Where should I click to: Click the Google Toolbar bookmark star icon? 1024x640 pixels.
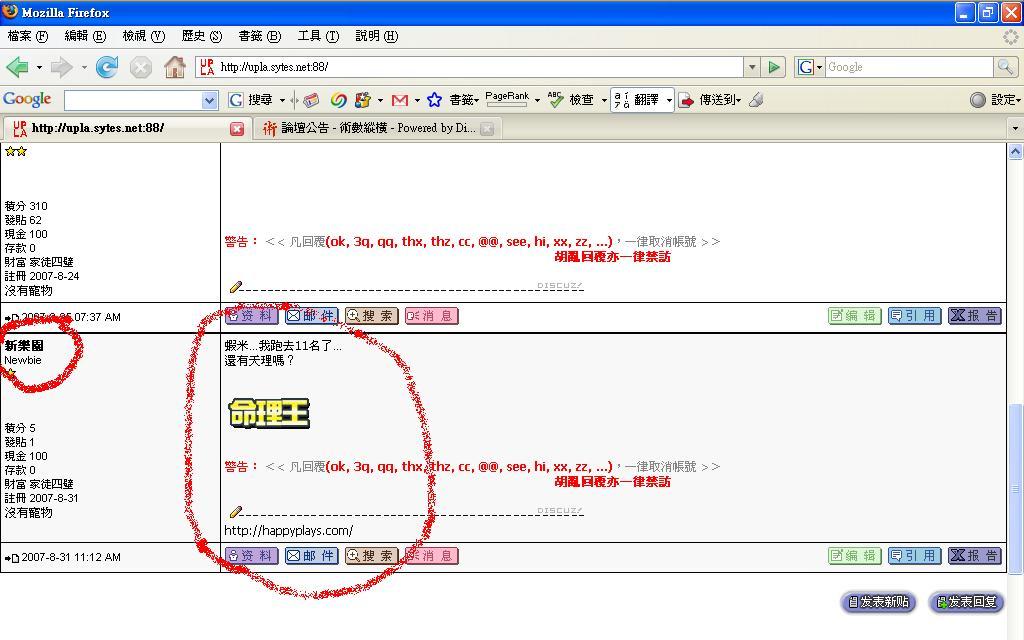434,100
